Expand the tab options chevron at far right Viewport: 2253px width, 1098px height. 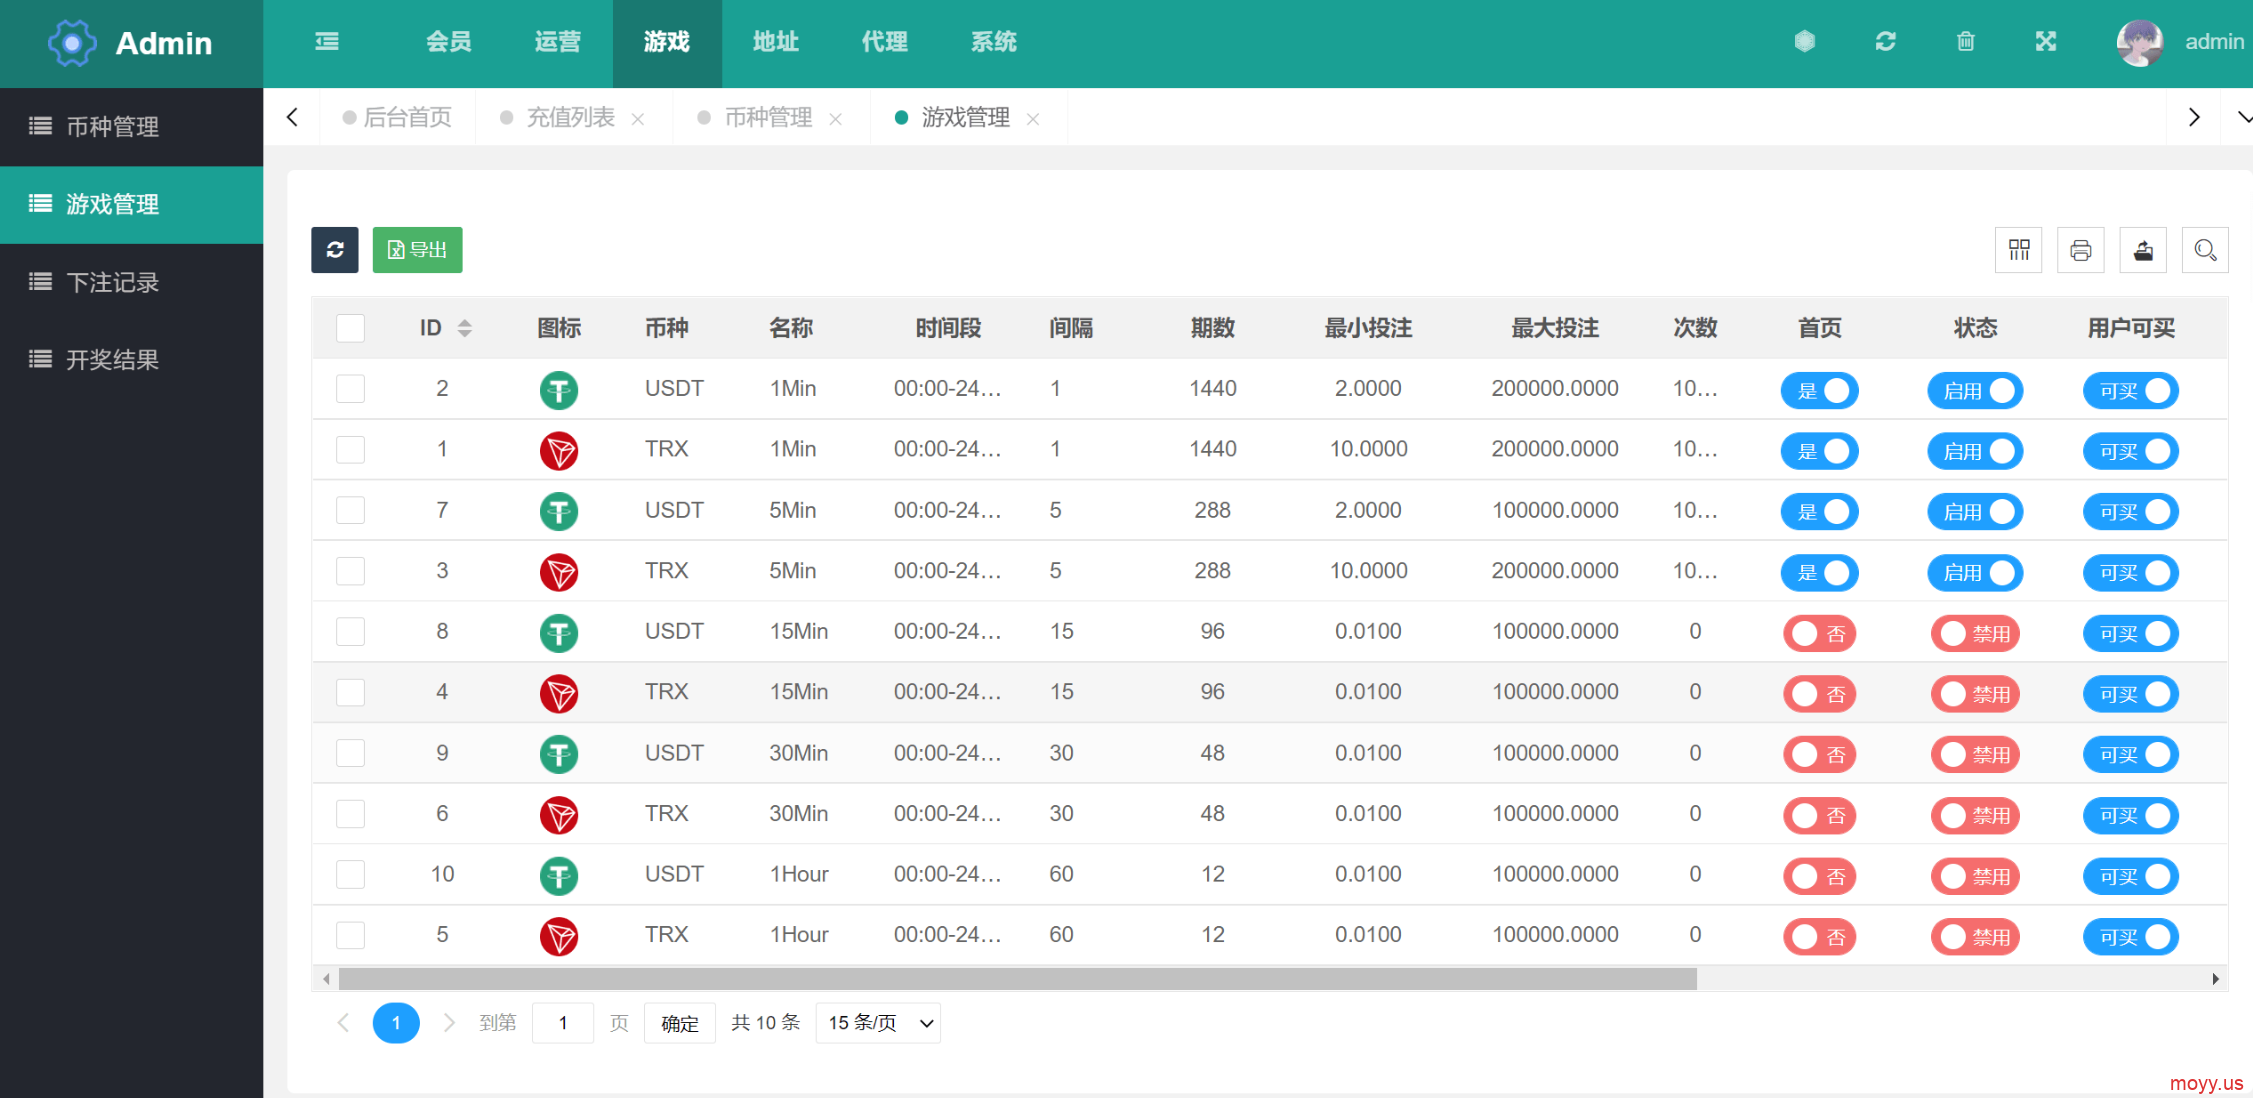coord(2243,118)
